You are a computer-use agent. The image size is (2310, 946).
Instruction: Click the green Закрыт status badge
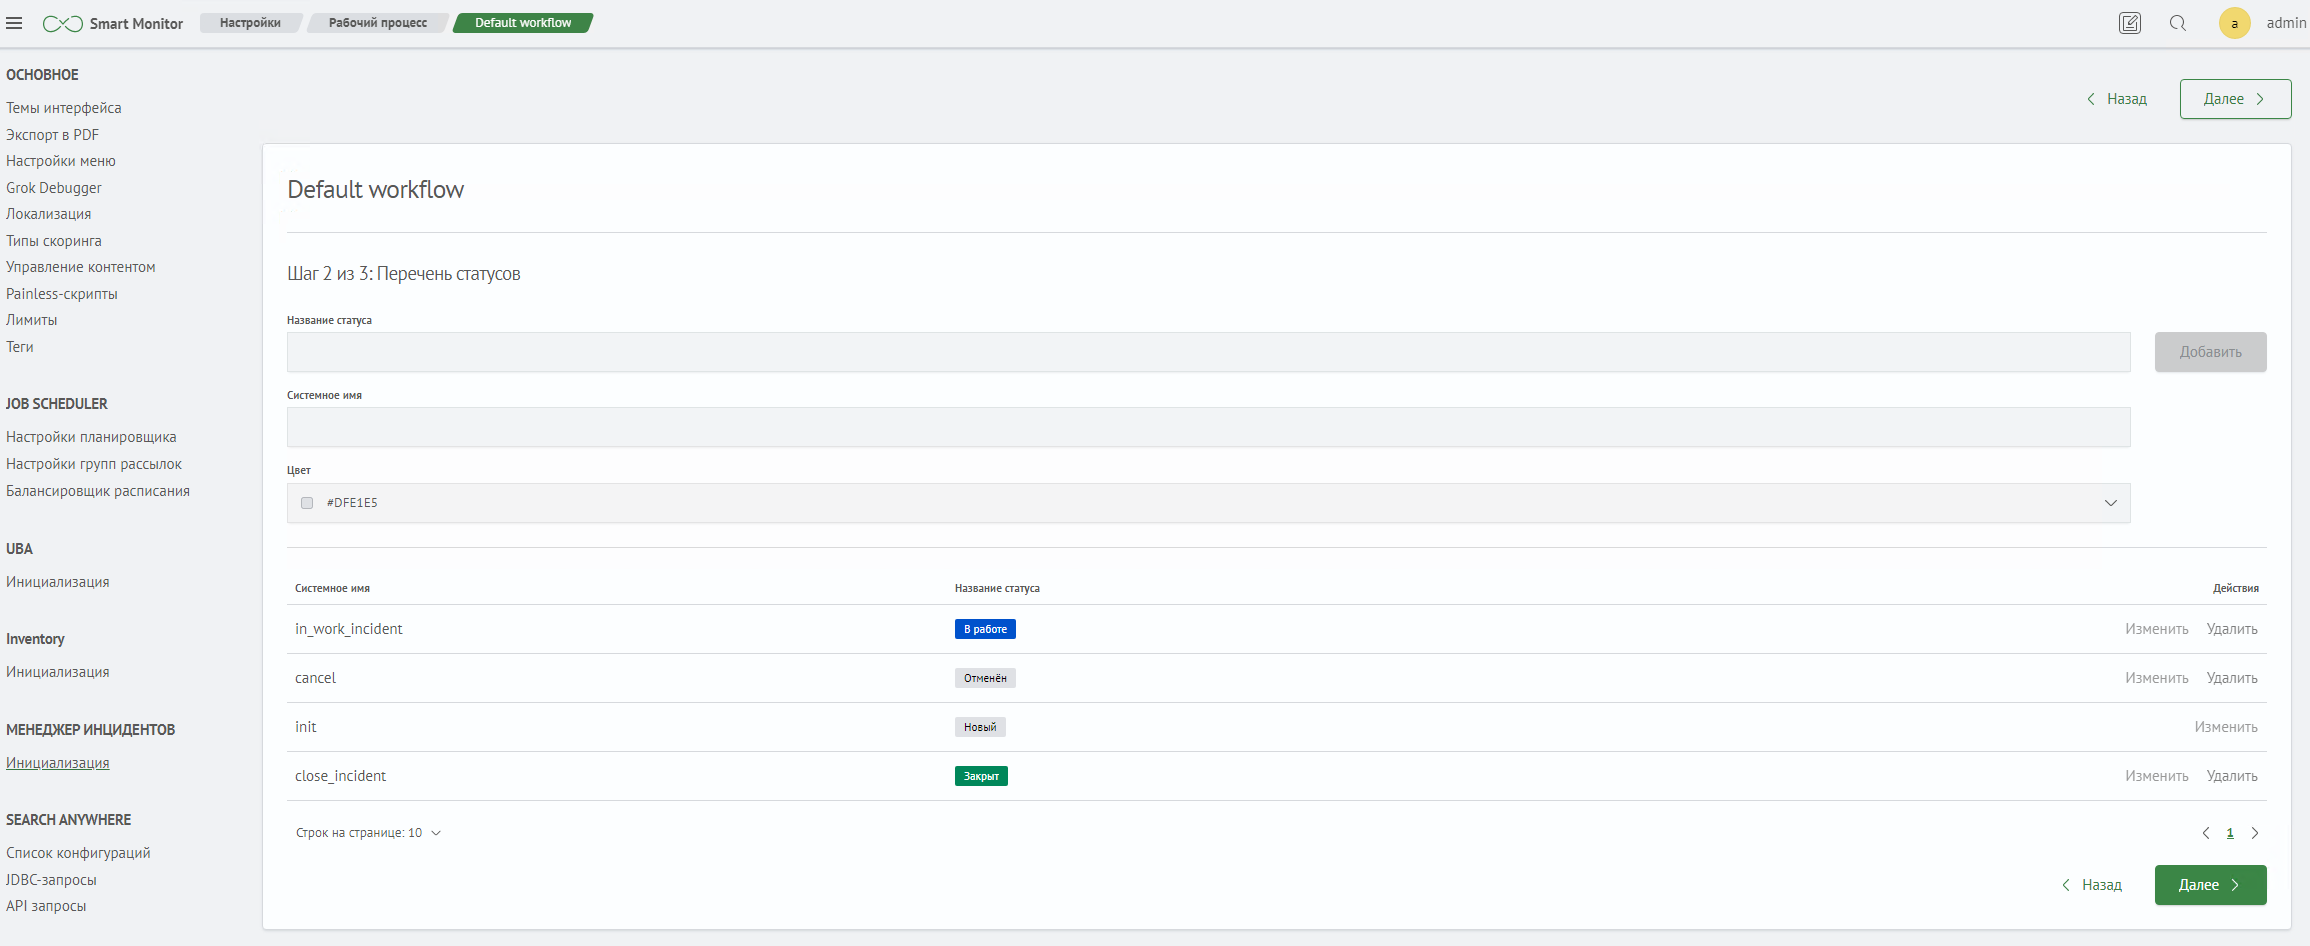point(981,776)
